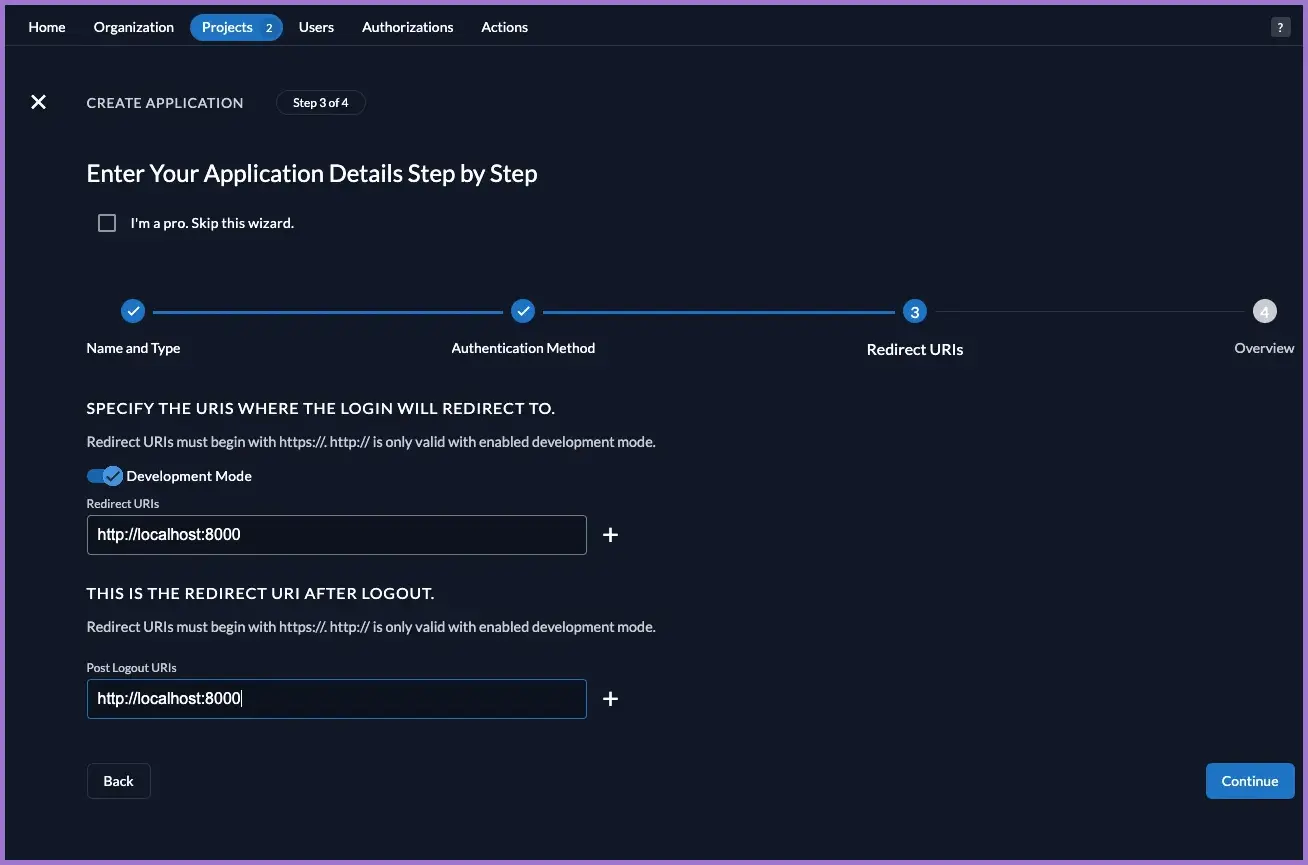Open the Home menu item
This screenshot has height=865, width=1308.
click(x=47, y=27)
